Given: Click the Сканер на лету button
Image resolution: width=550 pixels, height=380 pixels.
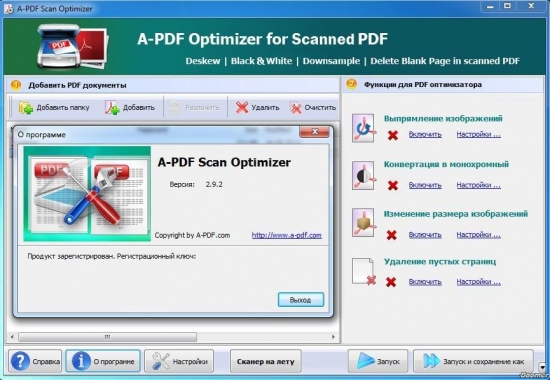Looking at the screenshot, I should click(266, 361).
